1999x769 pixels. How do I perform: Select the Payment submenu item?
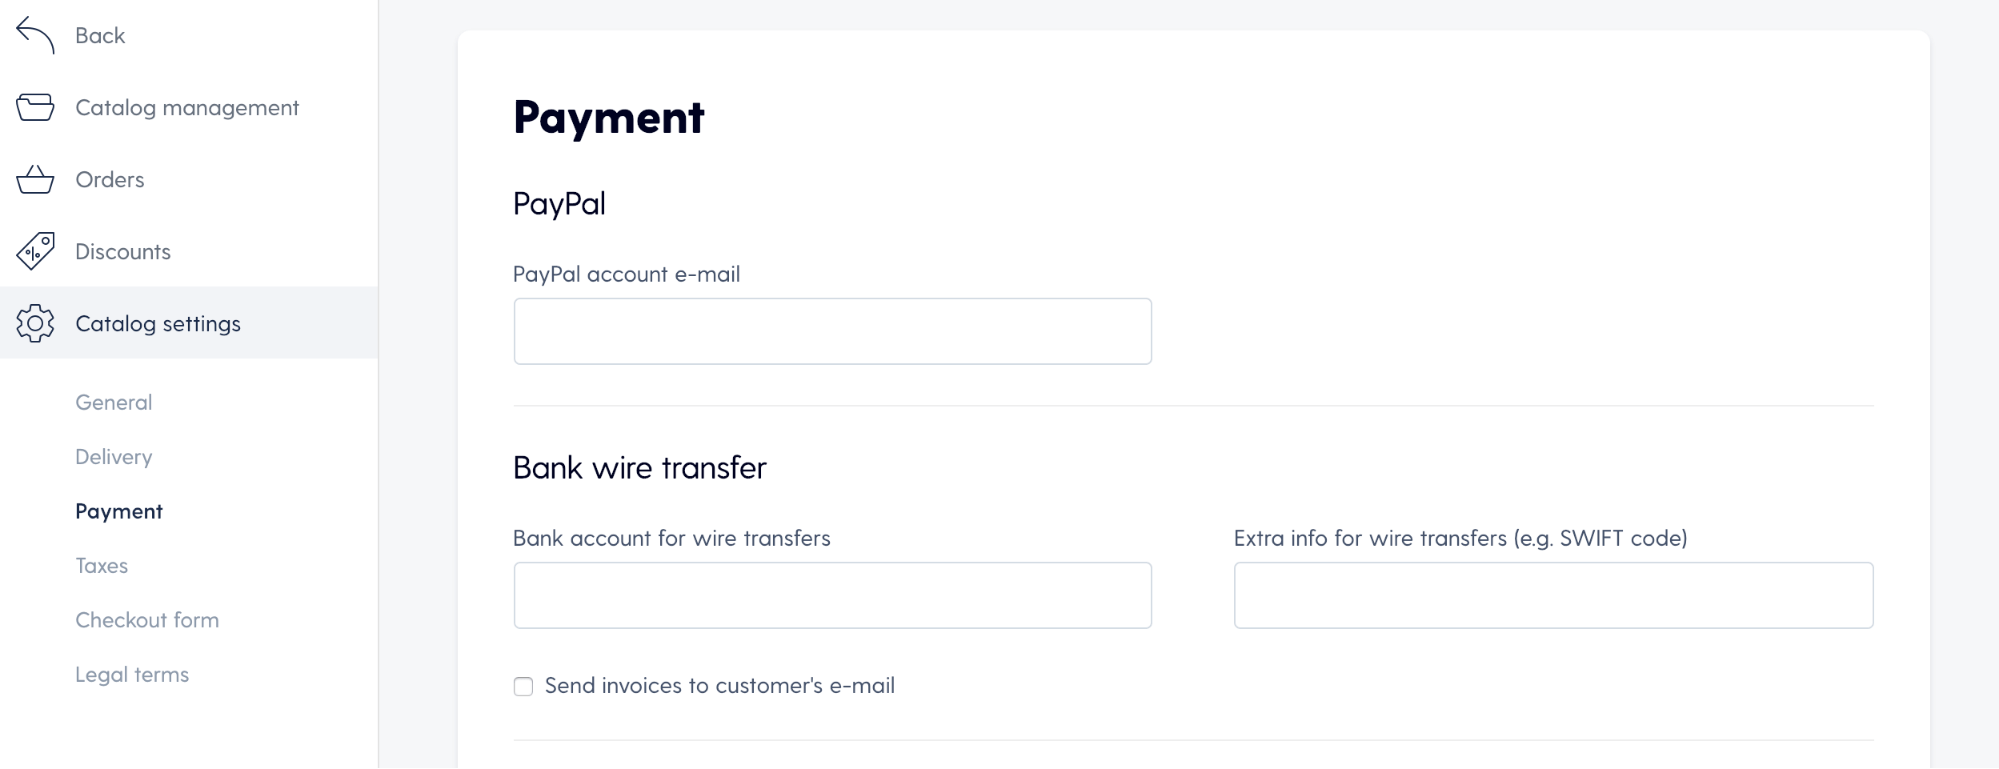(119, 511)
